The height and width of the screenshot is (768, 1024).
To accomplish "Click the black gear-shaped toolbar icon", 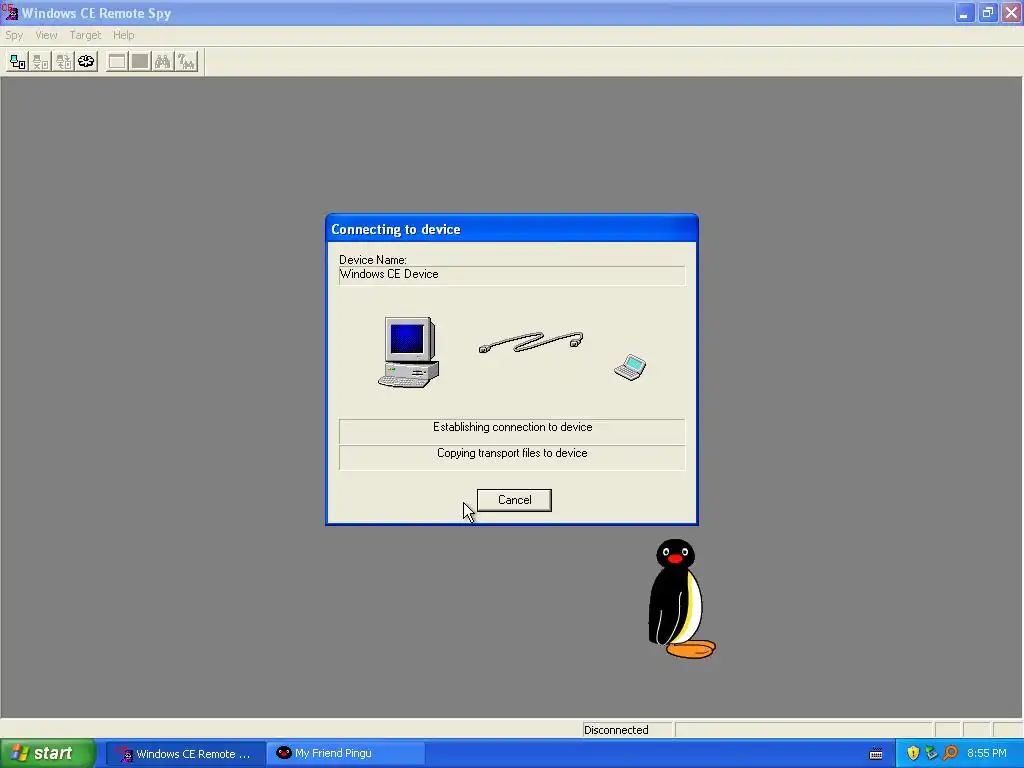I will (86, 61).
